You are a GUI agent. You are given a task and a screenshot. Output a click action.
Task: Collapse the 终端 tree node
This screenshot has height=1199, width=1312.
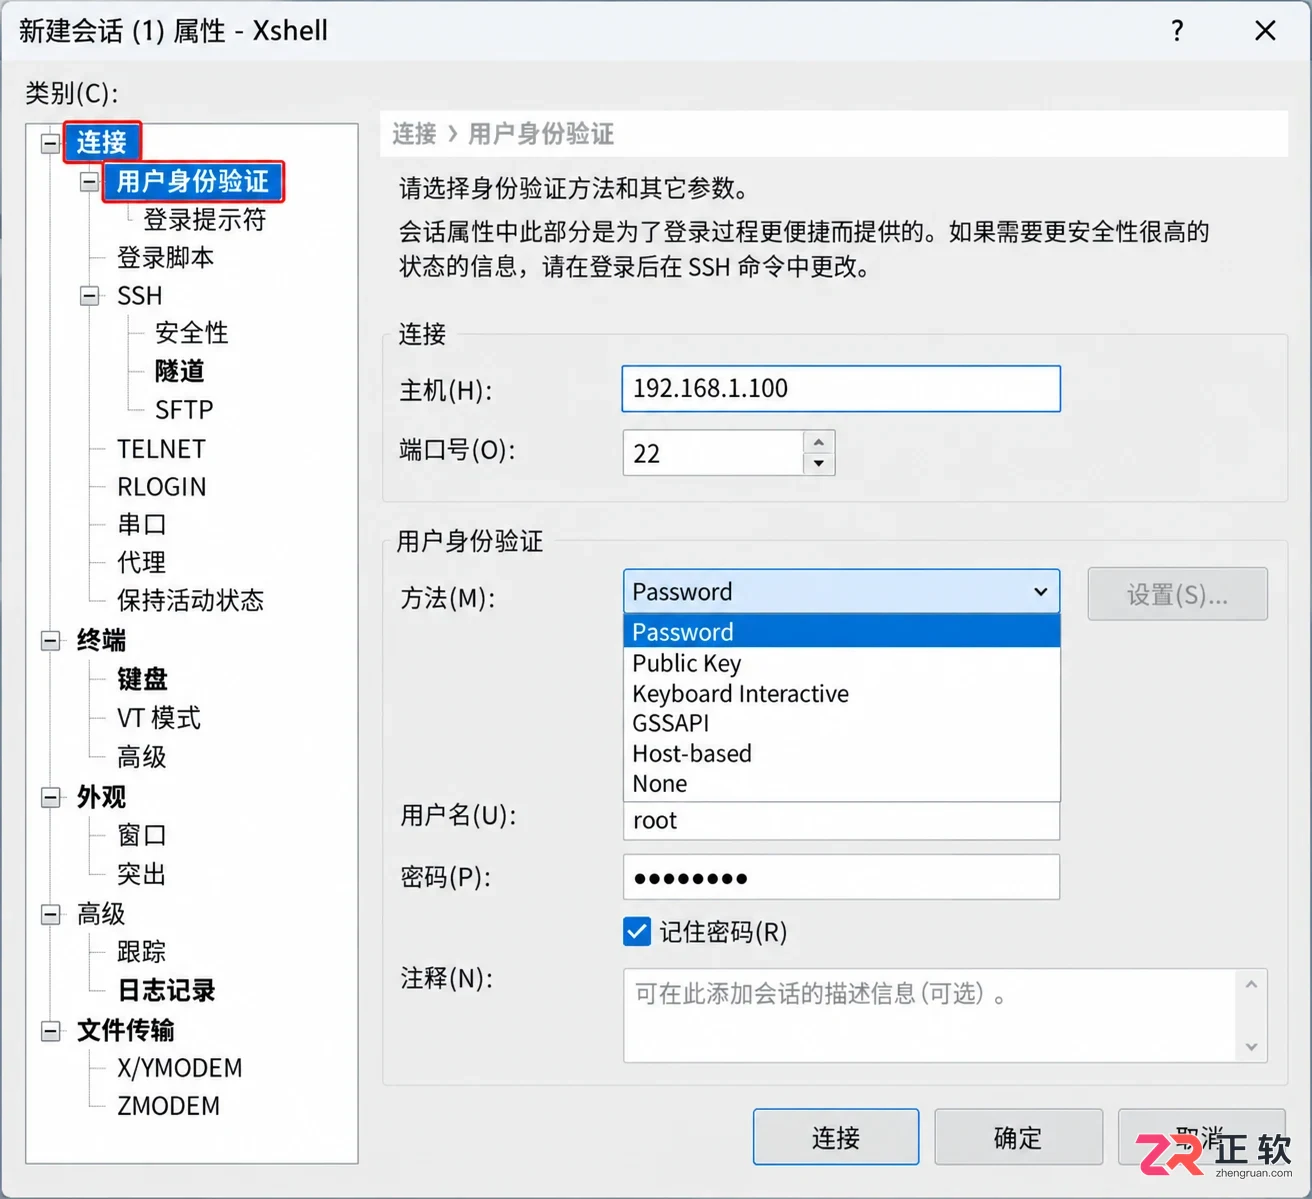(x=50, y=641)
